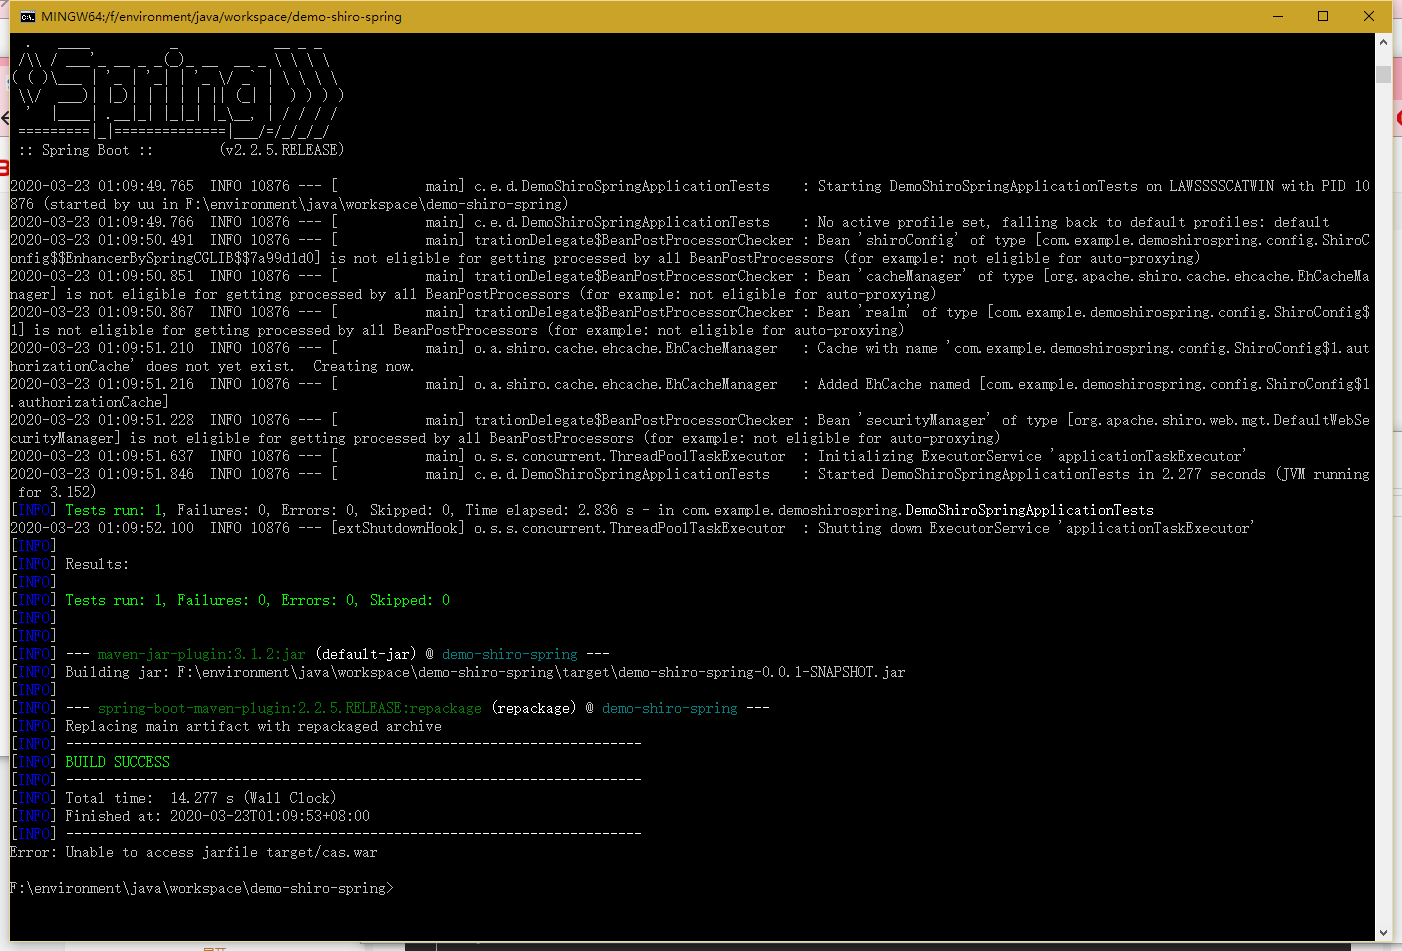Click the MINGW64 console icon in title bar

coord(27,17)
